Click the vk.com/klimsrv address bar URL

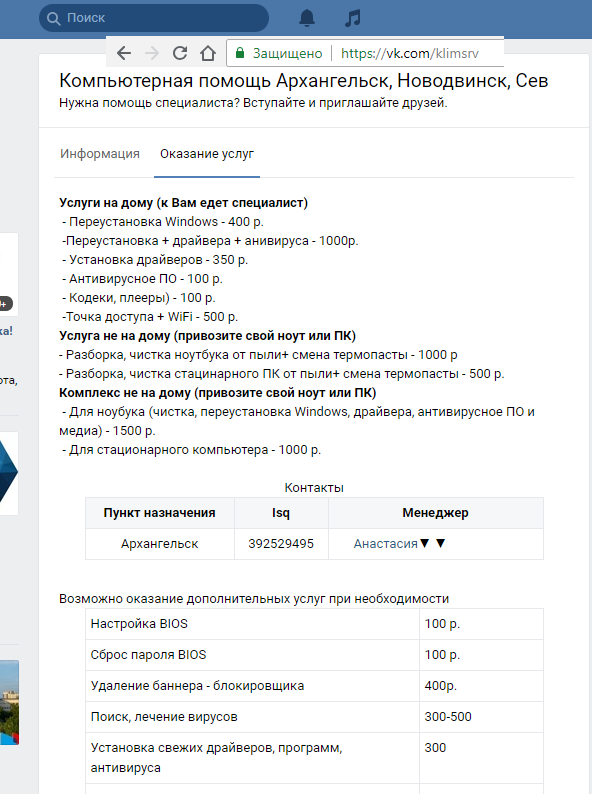point(410,53)
